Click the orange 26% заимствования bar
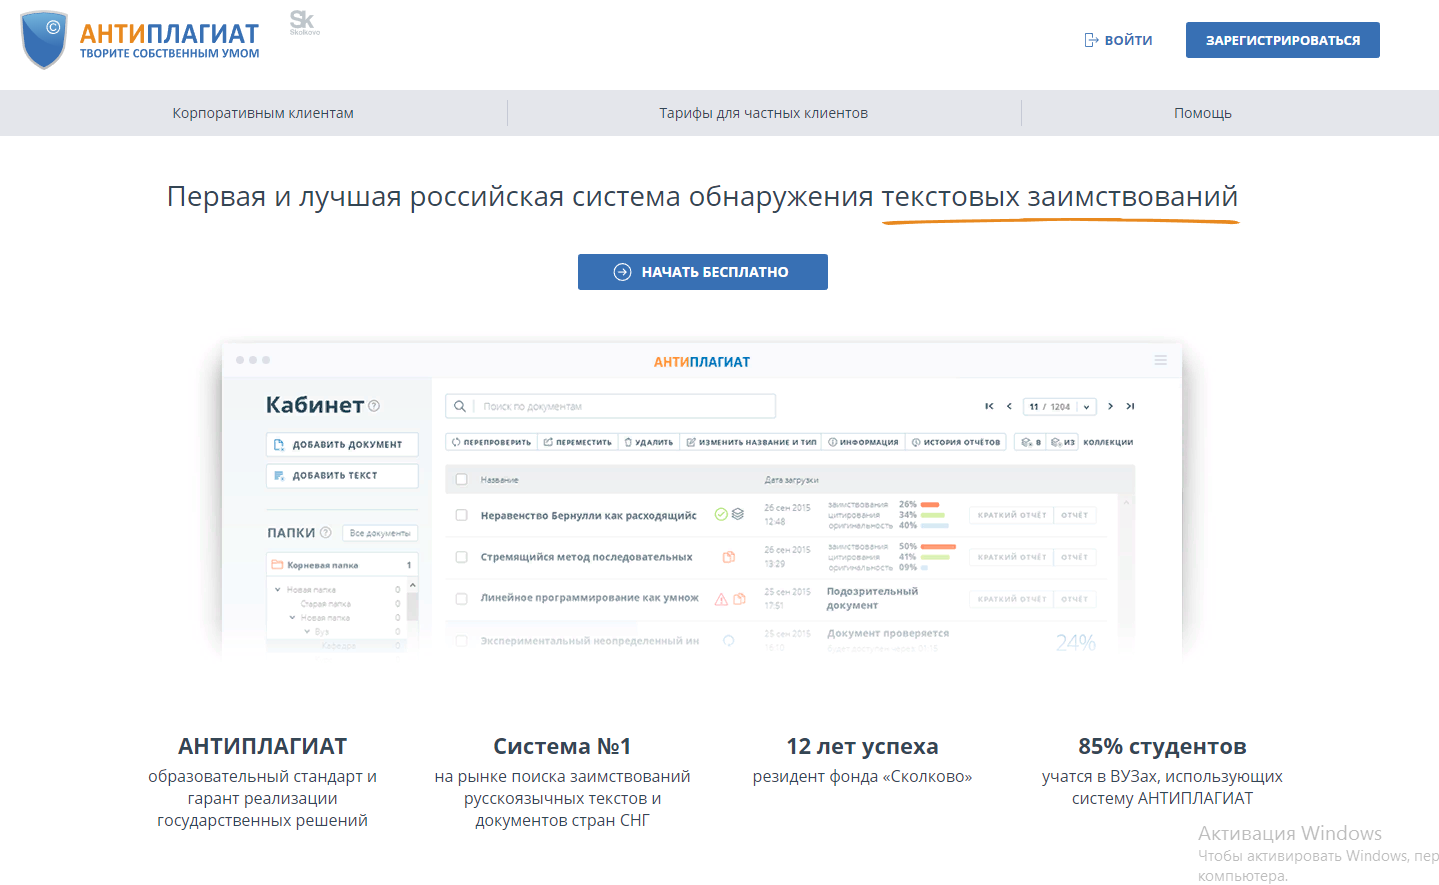 (x=930, y=504)
